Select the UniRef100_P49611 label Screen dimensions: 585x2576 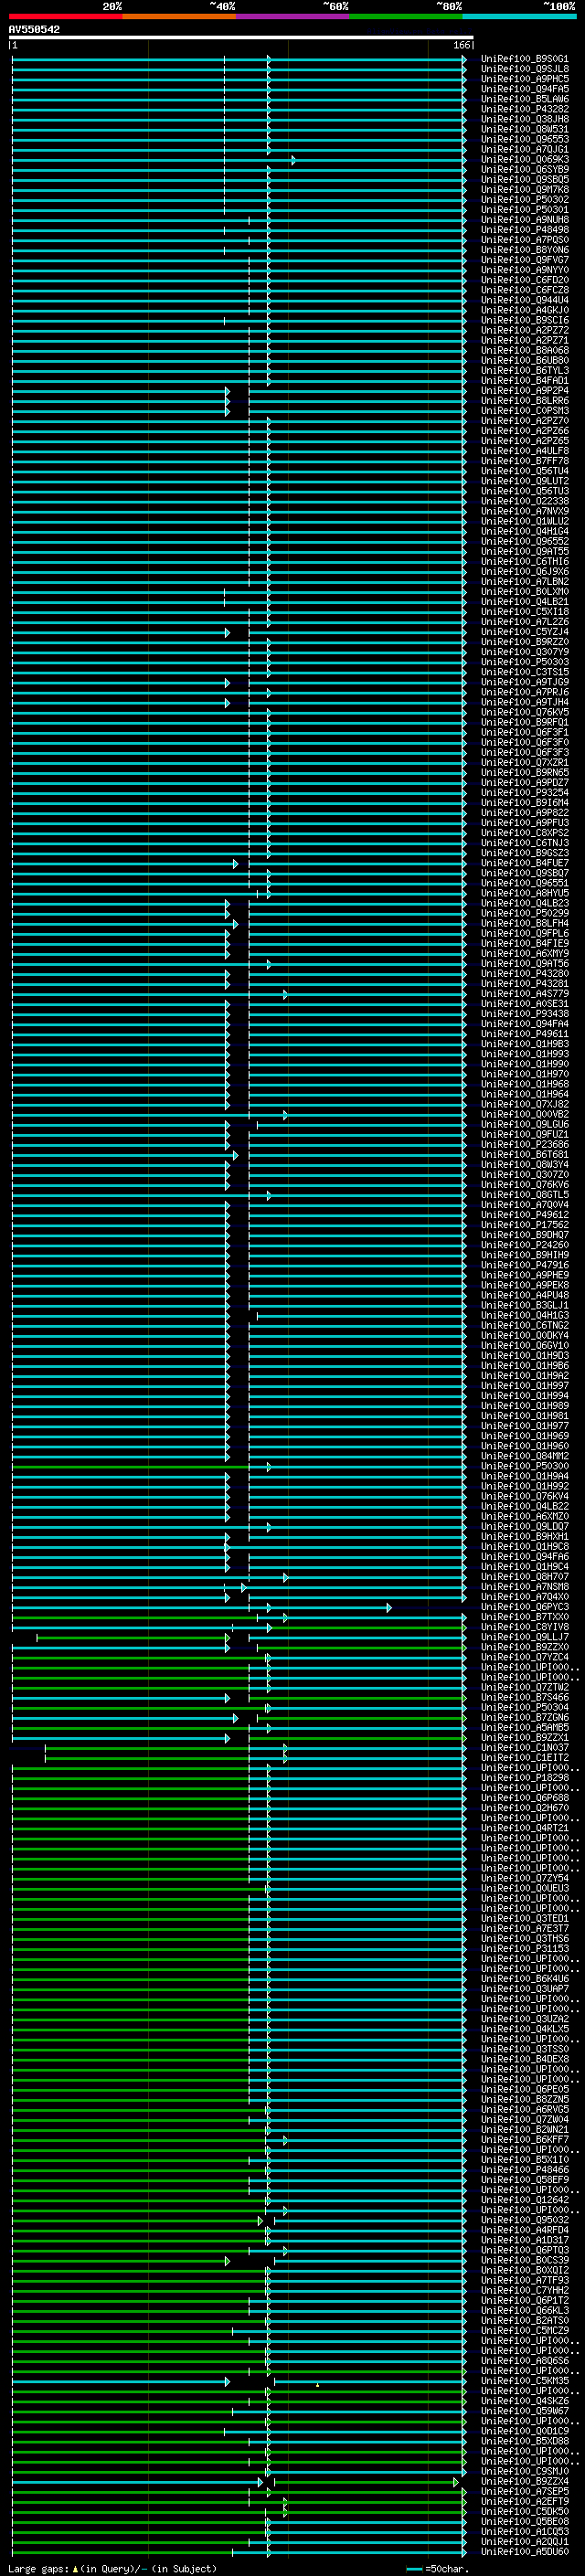click(524, 1034)
